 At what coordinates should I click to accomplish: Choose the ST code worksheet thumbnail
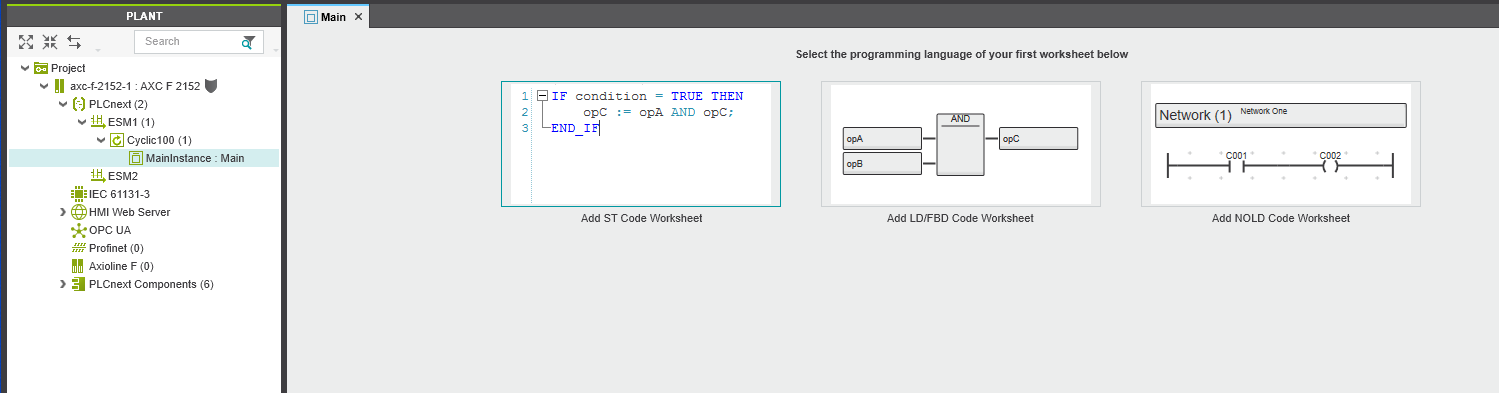tap(641, 144)
